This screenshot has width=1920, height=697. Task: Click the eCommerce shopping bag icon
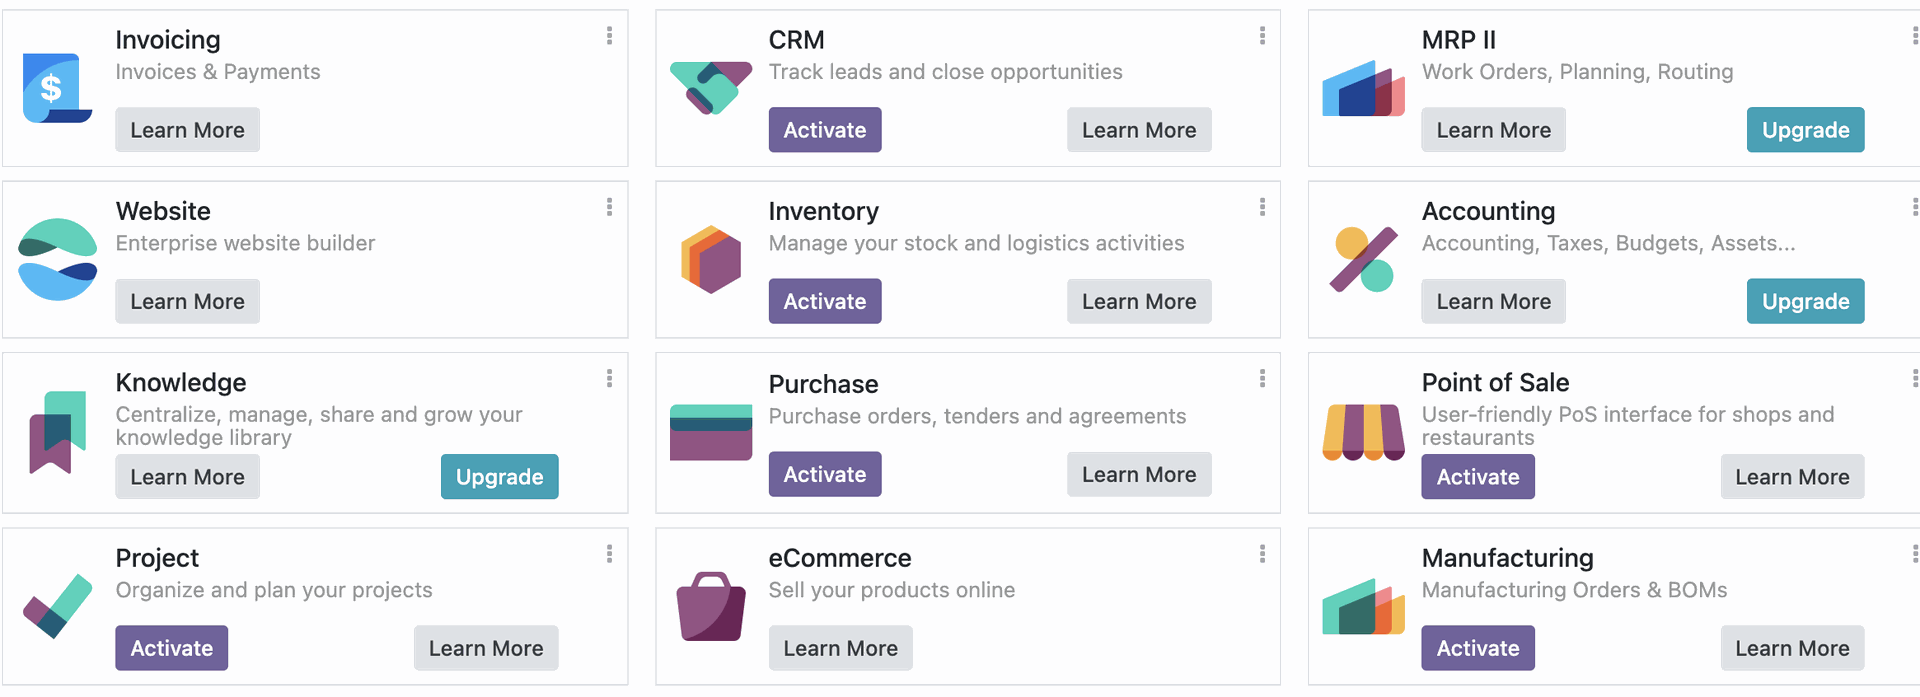(710, 606)
